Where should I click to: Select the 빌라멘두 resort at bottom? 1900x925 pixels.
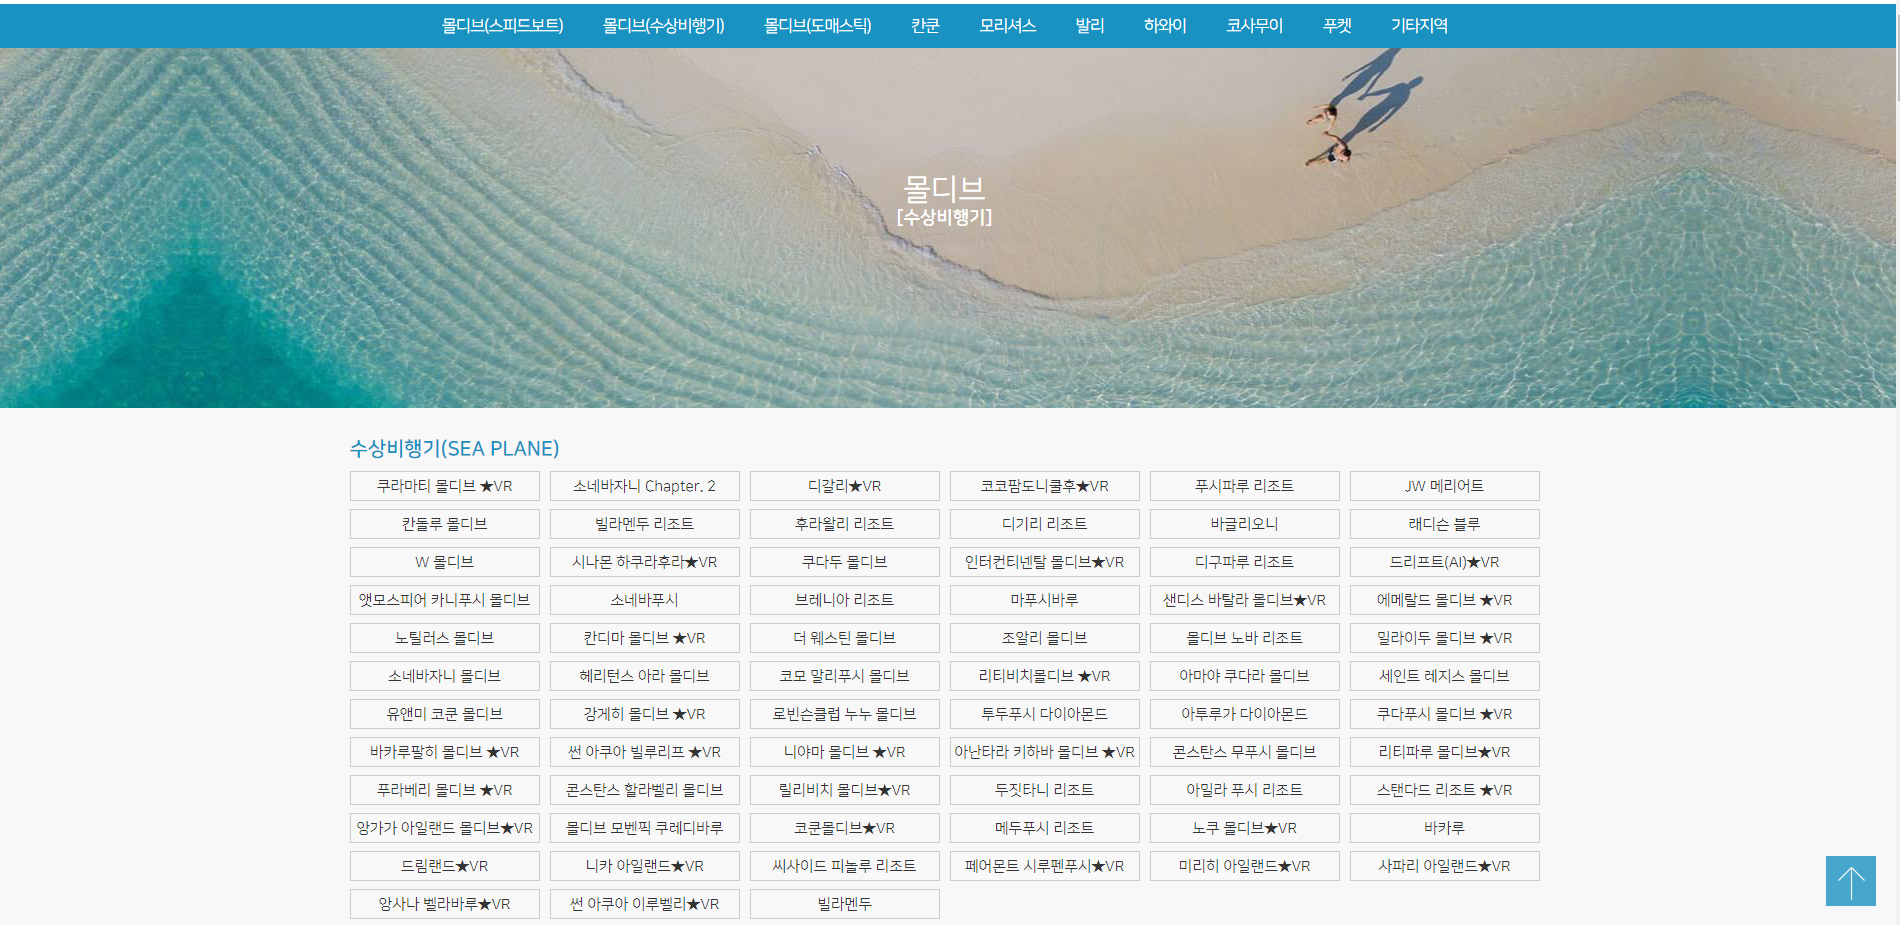click(844, 904)
